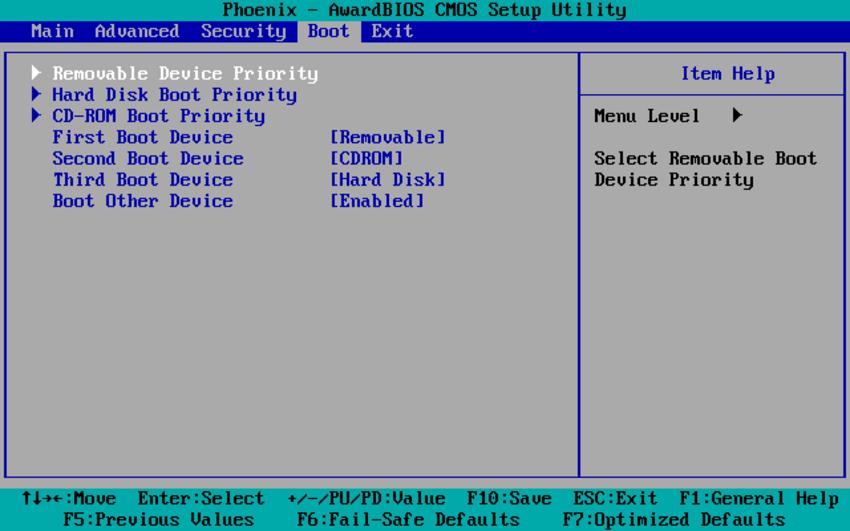Open Removable Device Priority submenu
Image resolution: width=850 pixels, height=531 pixels.
pos(185,73)
